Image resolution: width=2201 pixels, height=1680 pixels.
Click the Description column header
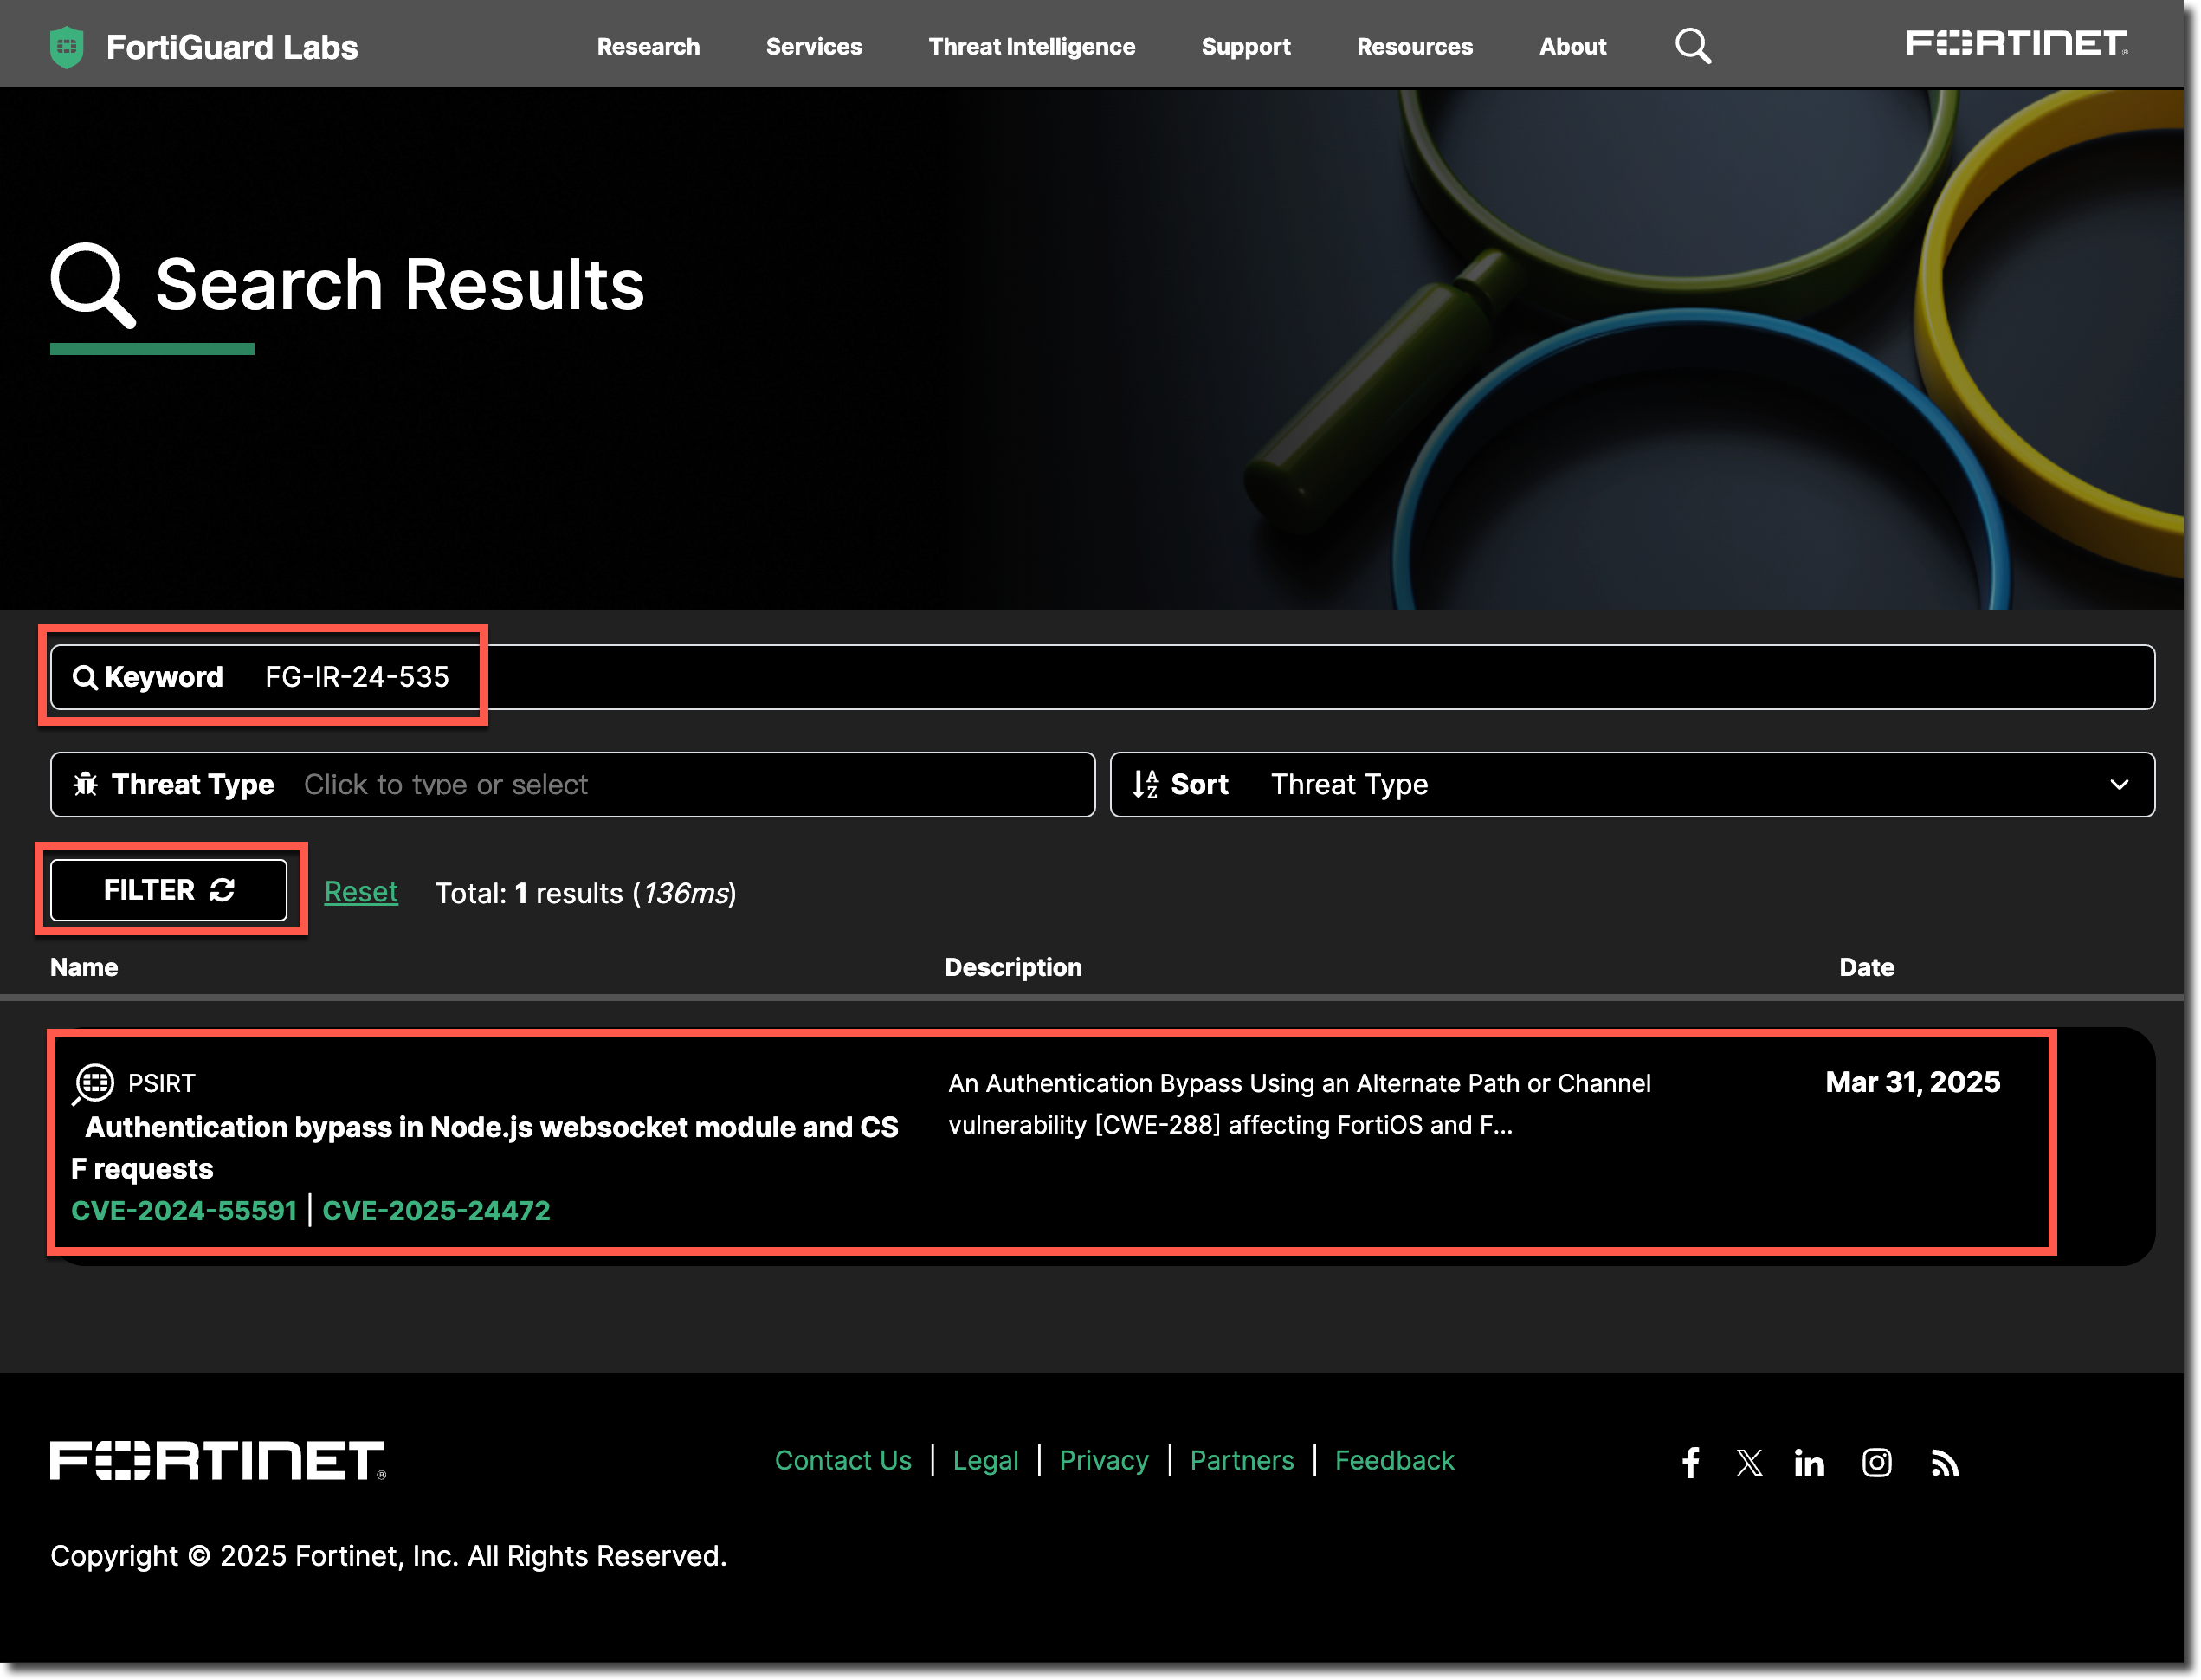[x=1013, y=968]
